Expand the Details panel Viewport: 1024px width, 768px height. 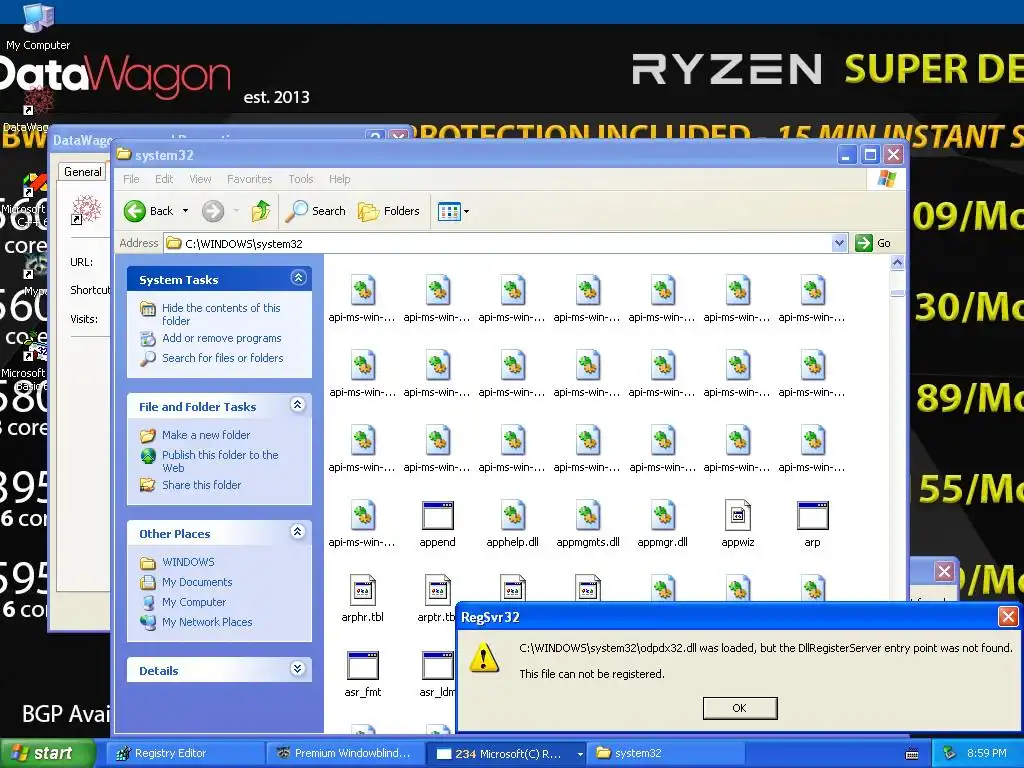tap(298, 669)
